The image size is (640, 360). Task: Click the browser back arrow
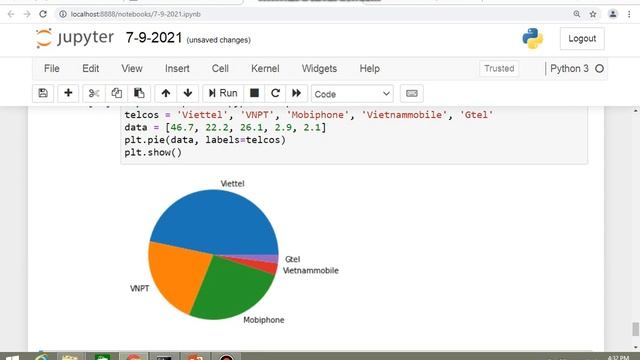pos(11,14)
